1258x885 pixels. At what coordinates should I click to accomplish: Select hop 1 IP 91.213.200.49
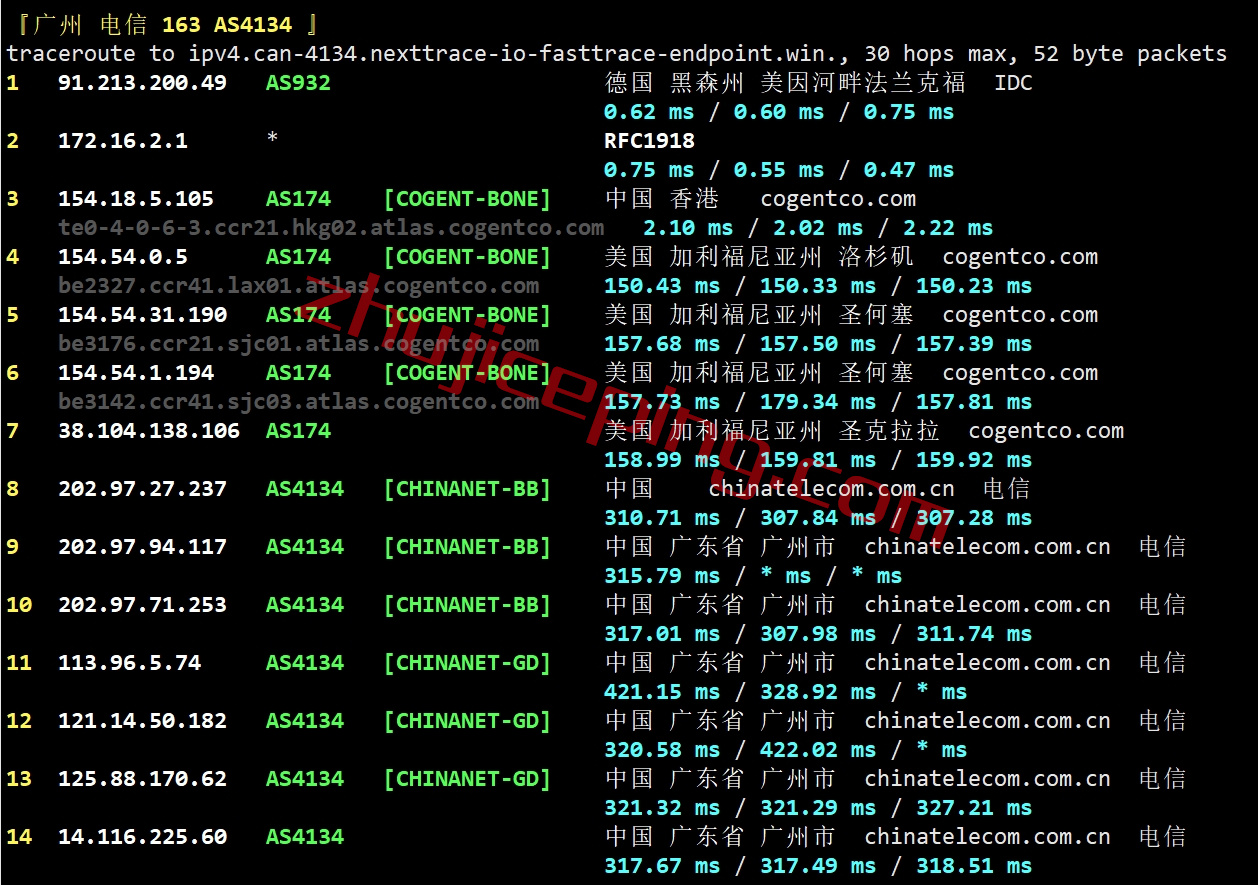click(x=142, y=83)
